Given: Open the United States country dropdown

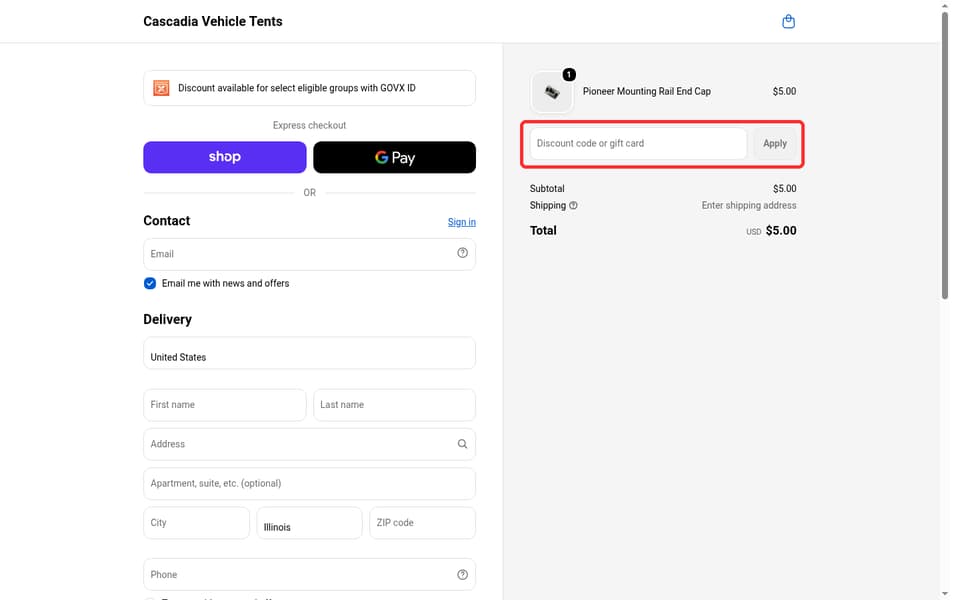Looking at the screenshot, I should point(309,353).
